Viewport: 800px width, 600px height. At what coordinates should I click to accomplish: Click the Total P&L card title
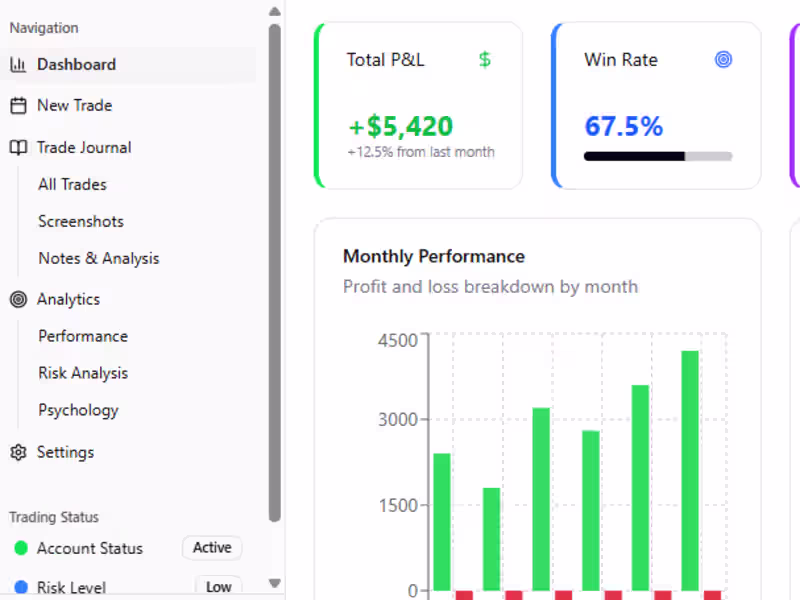coord(385,60)
